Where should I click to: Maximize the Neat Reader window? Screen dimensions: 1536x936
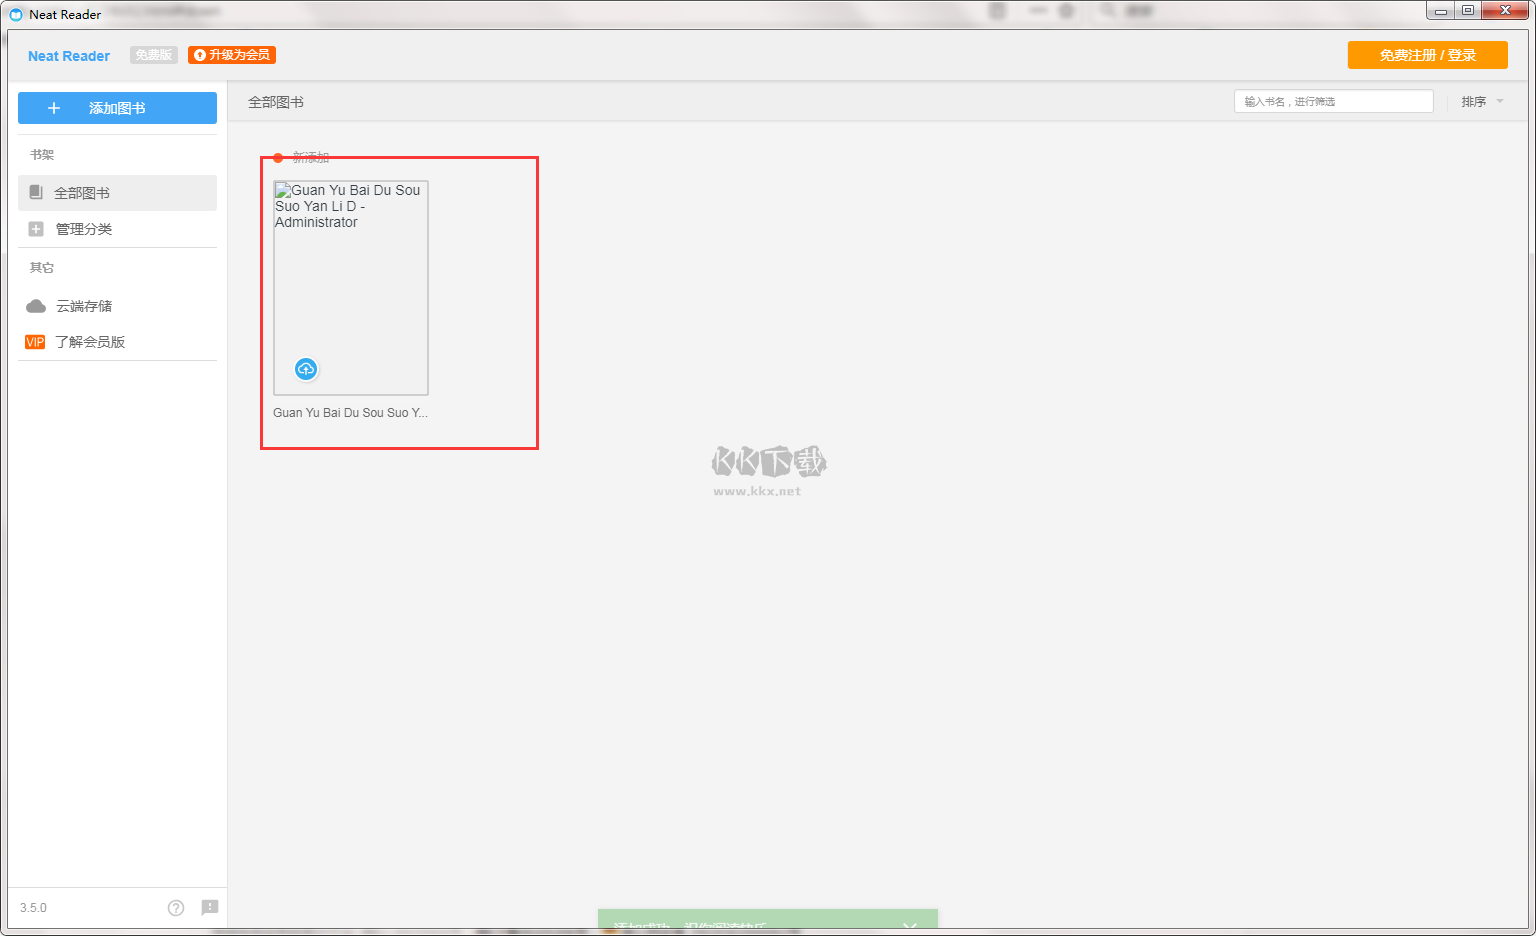(x=1468, y=11)
